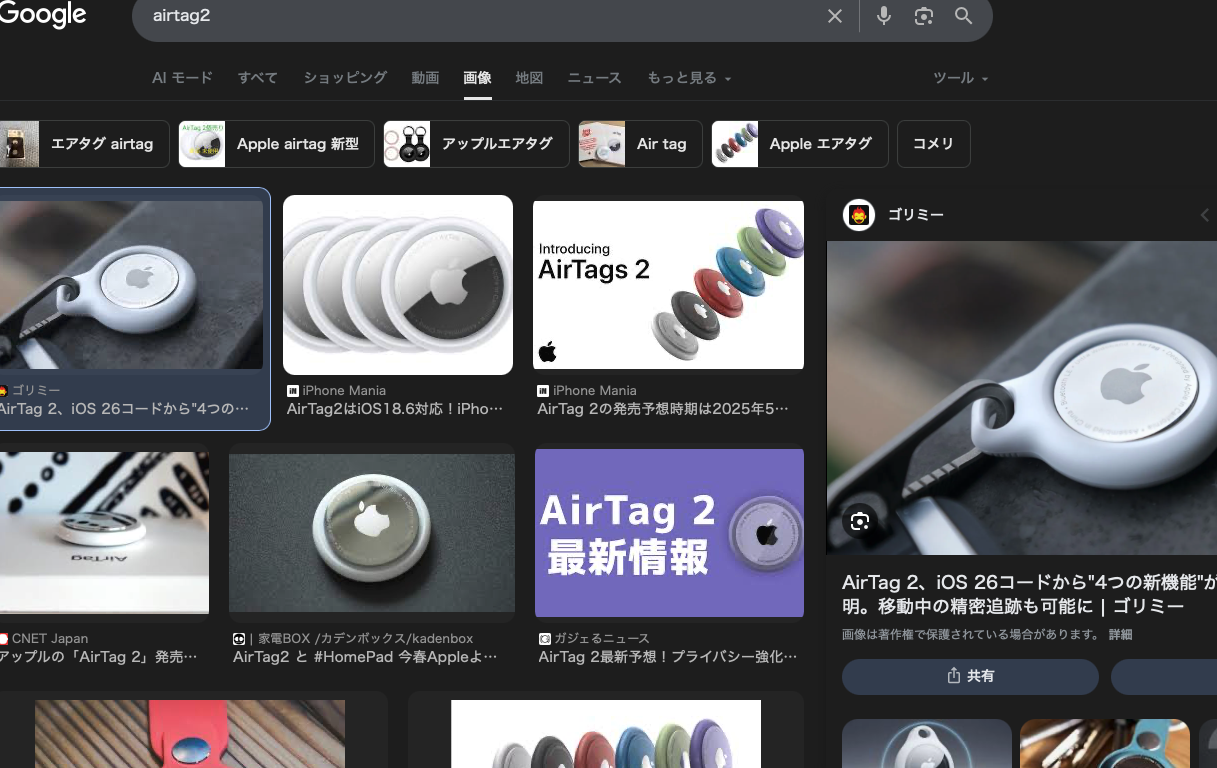Open Google Lens camera search icon
This screenshot has height=768, width=1217.
(924, 16)
